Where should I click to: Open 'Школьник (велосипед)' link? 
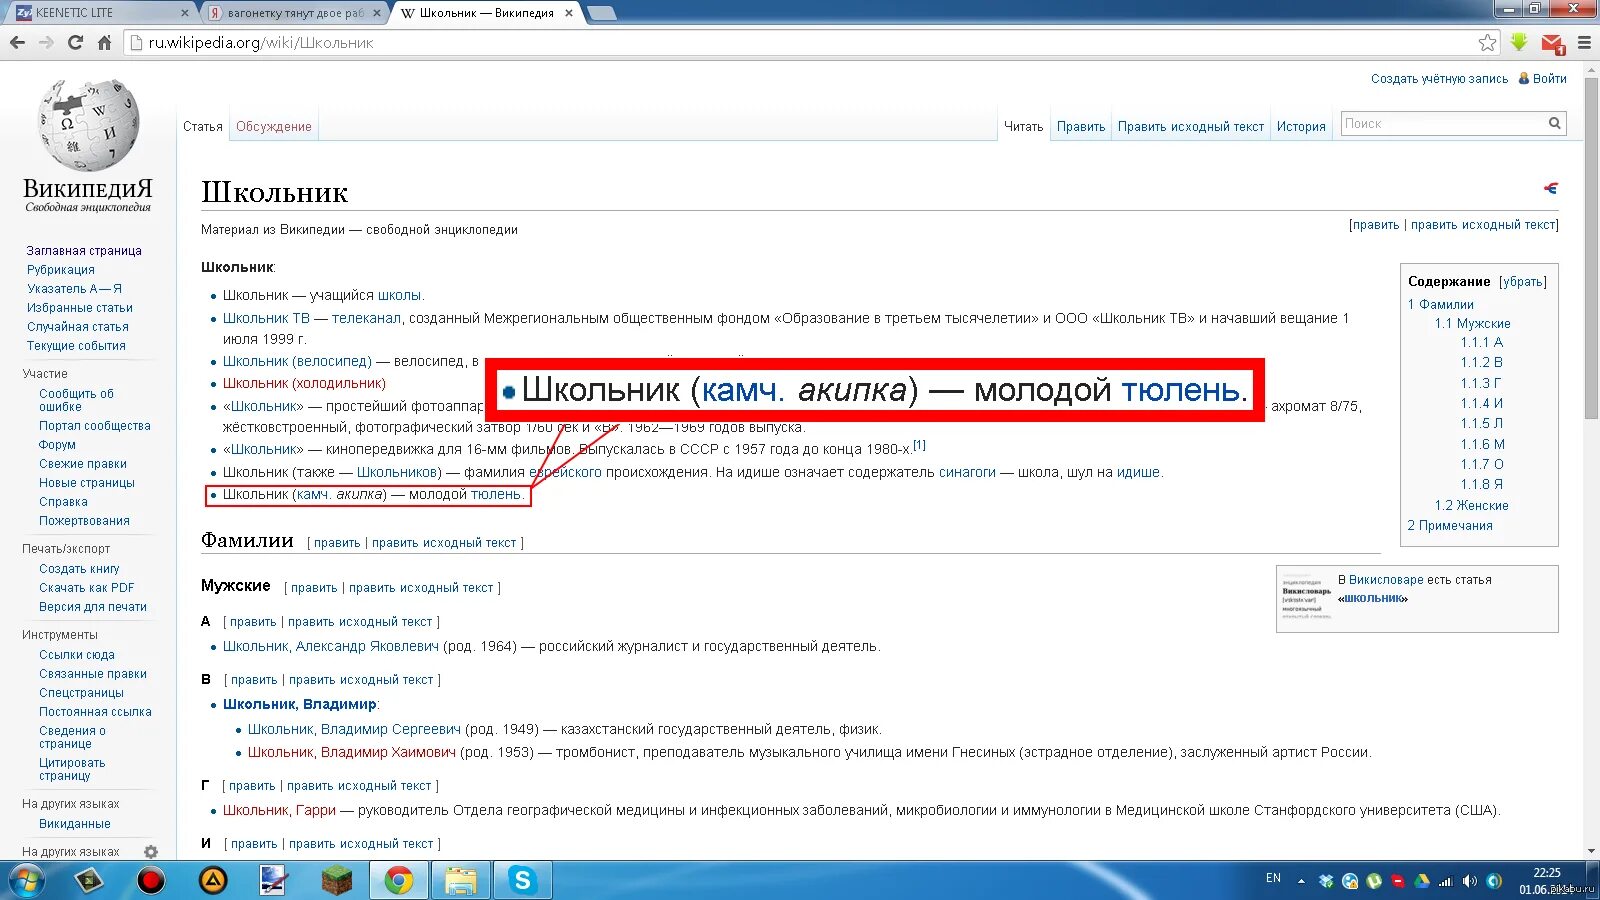(x=297, y=361)
